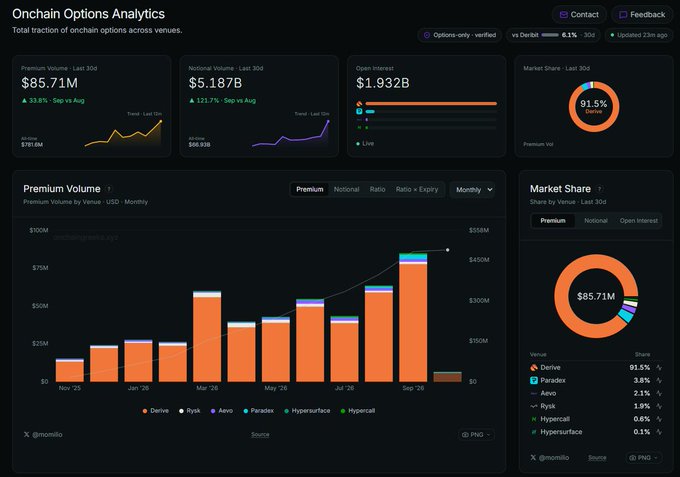The height and width of the screenshot is (477, 680).
Task: Open the trend sparkline icon for Aevo row
Action: click(659, 393)
